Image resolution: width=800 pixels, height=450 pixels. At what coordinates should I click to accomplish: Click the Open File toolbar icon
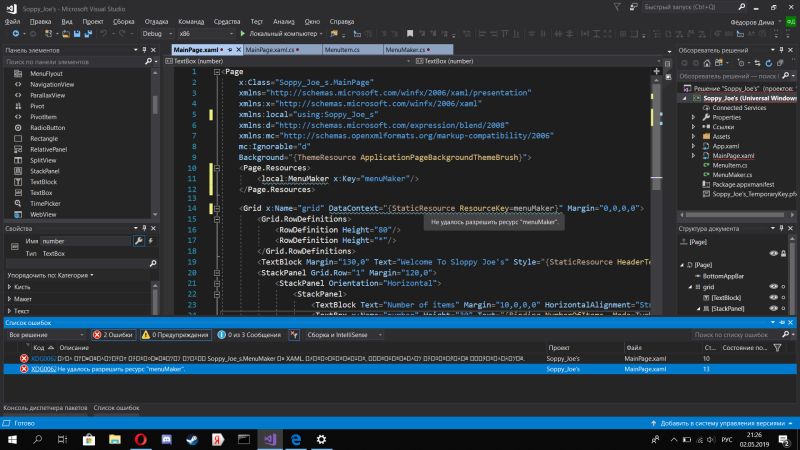pyautogui.click(x=66, y=34)
